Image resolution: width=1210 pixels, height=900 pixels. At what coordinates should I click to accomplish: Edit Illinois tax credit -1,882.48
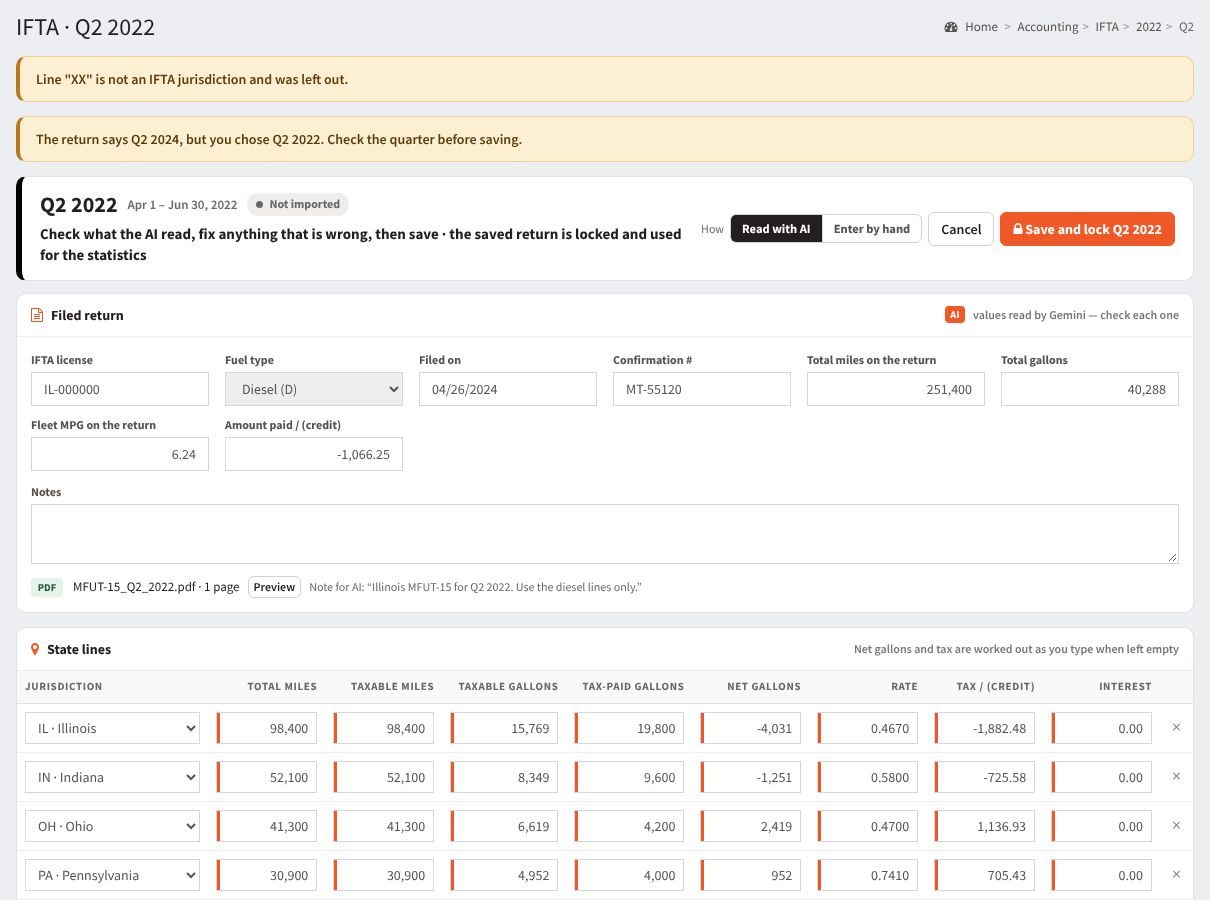985,728
